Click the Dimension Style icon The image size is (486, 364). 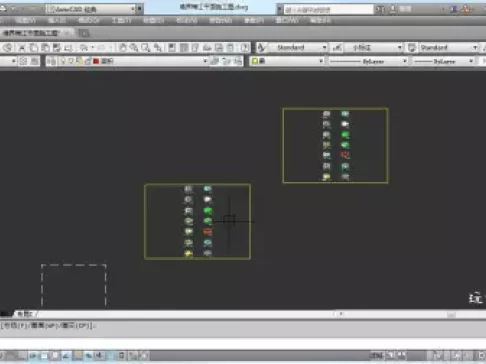click(337, 48)
